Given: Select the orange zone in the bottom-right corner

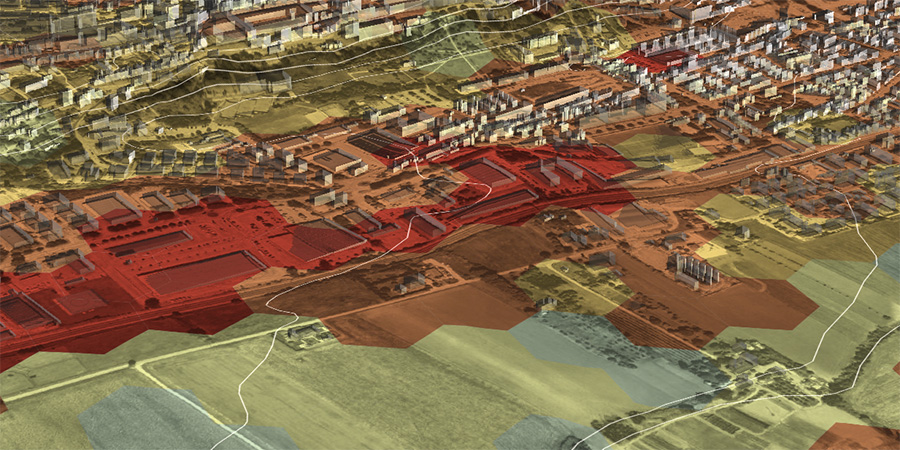Looking at the screenshot, I should click(x=858, y=436).
